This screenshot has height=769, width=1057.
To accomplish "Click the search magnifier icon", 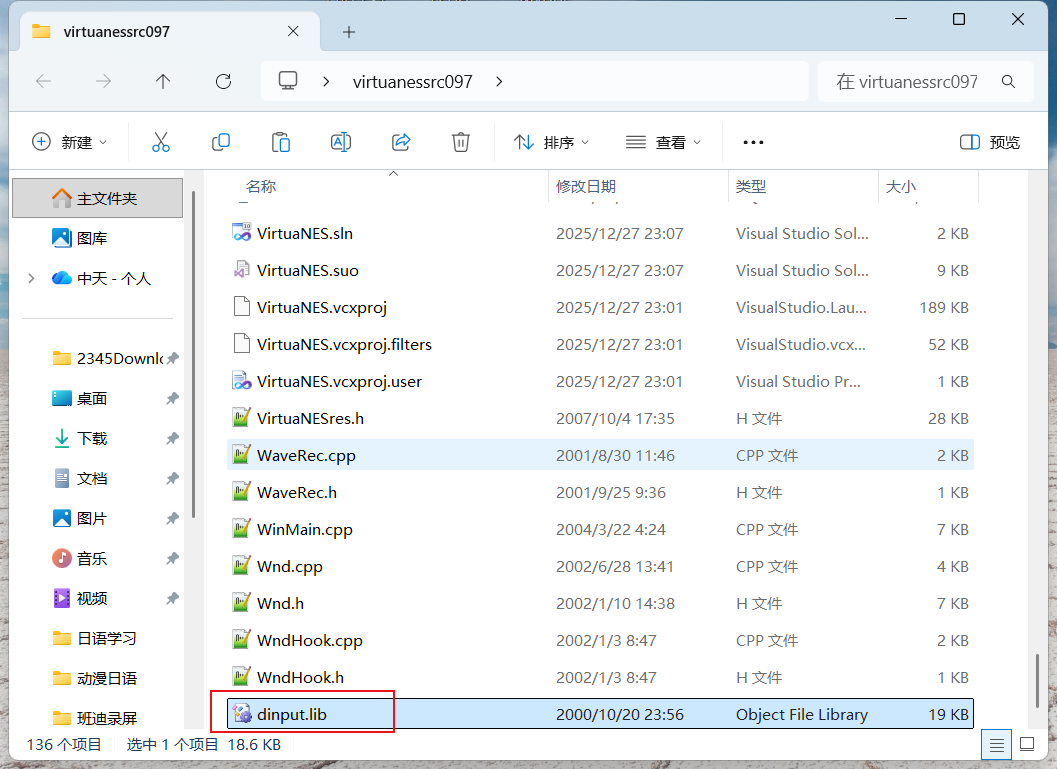I will pos(1008,82).
